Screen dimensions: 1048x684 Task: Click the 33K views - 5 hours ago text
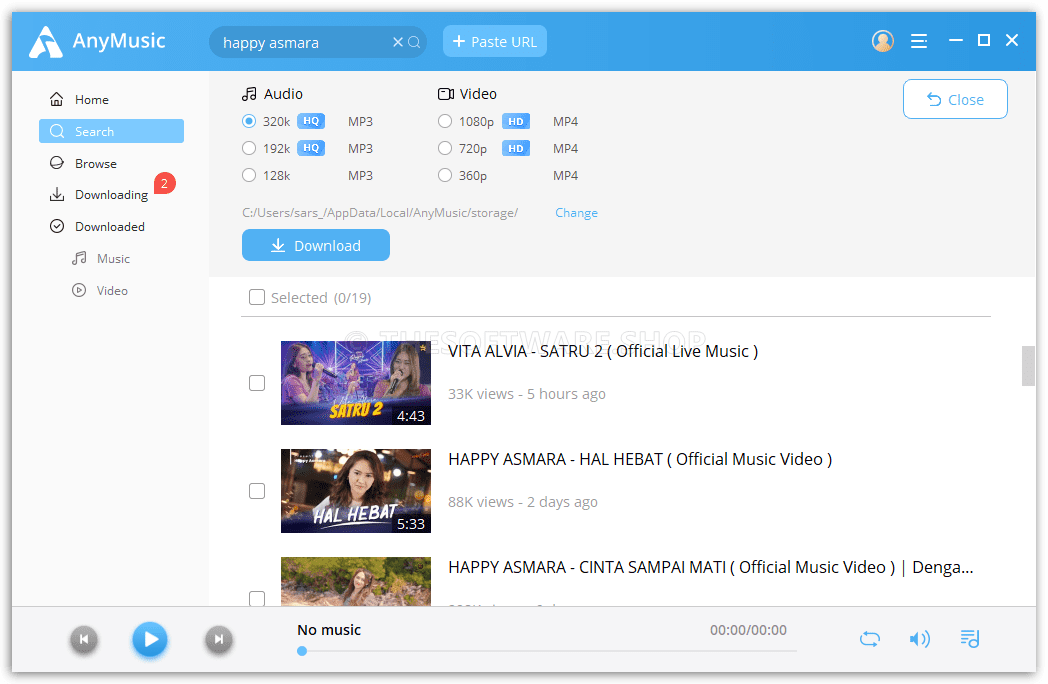click(x=527, y=394)
